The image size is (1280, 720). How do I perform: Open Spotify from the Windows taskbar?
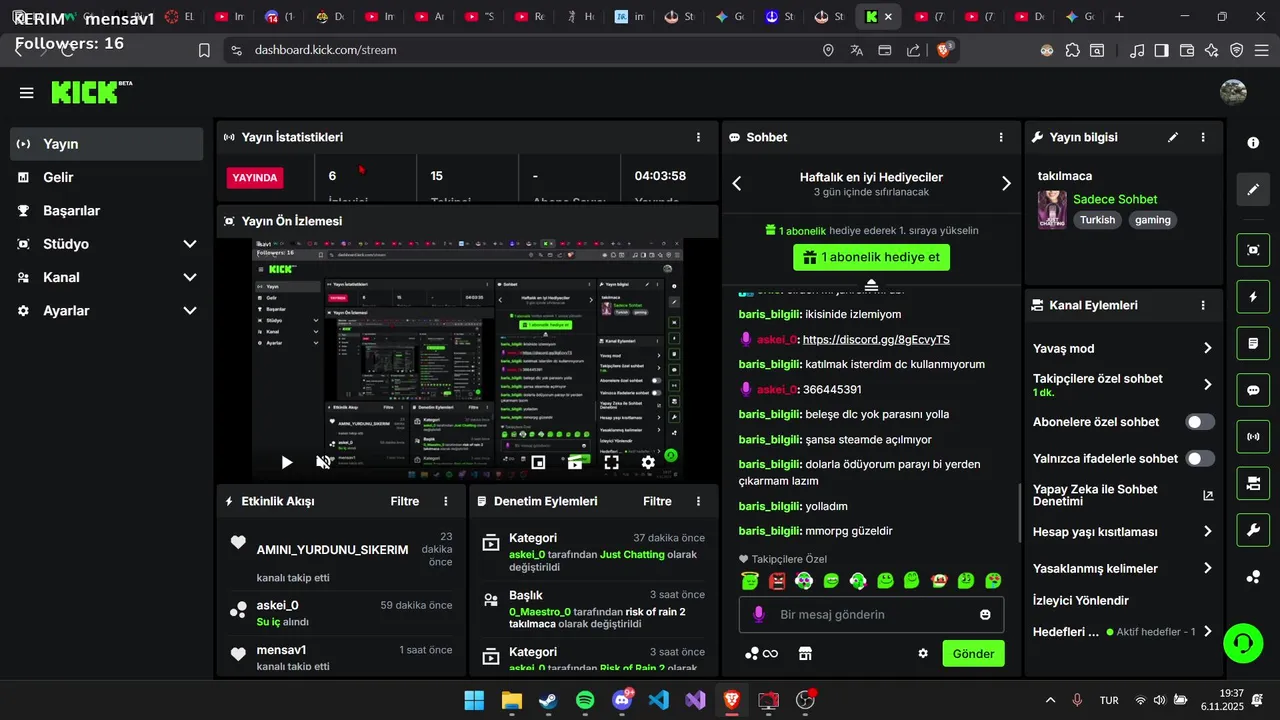pyautogui.click(x=585, y=700)
